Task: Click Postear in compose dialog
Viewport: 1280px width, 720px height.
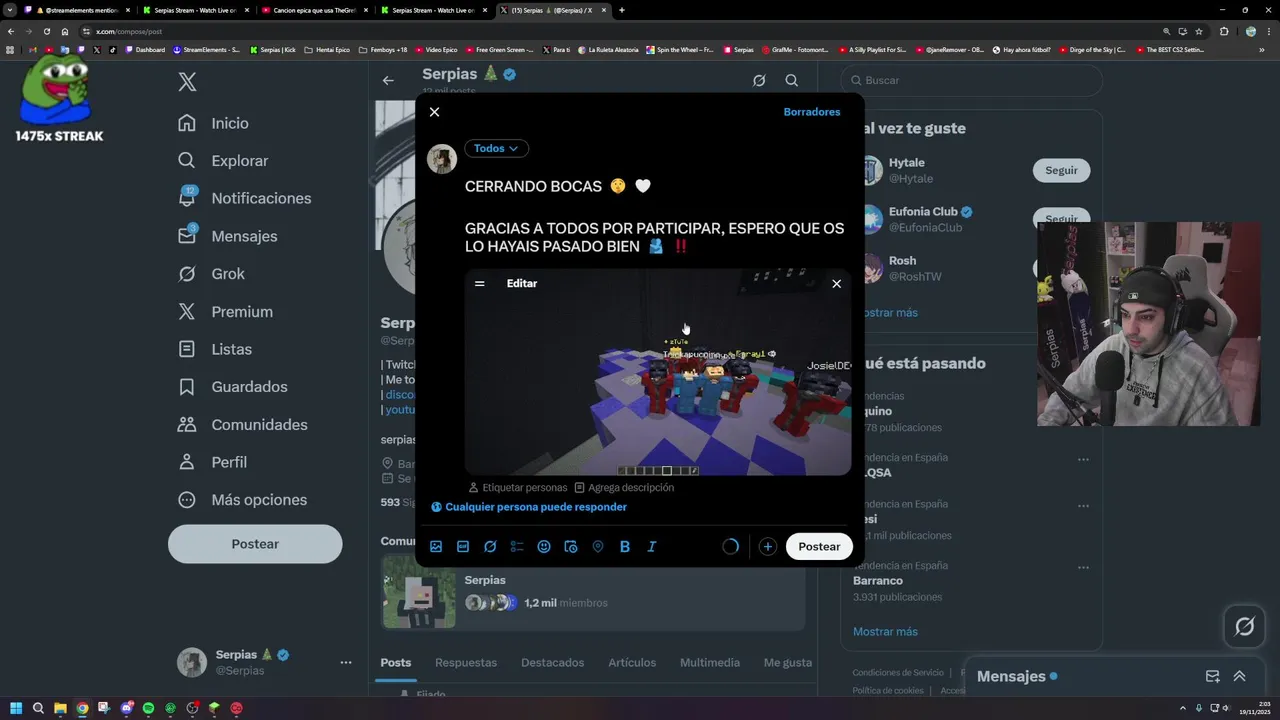Action: tap(819, 547)
